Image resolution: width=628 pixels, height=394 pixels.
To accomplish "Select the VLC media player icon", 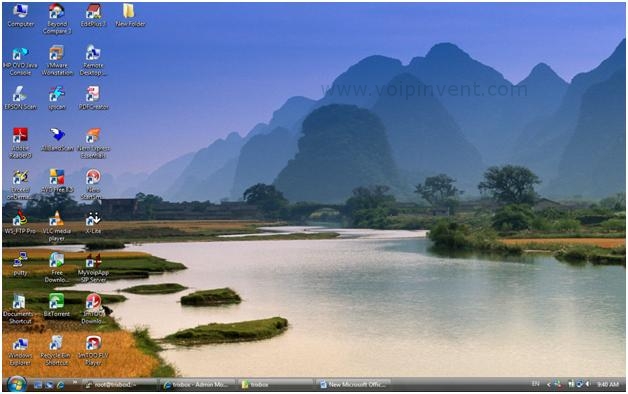I will (56, 226).
